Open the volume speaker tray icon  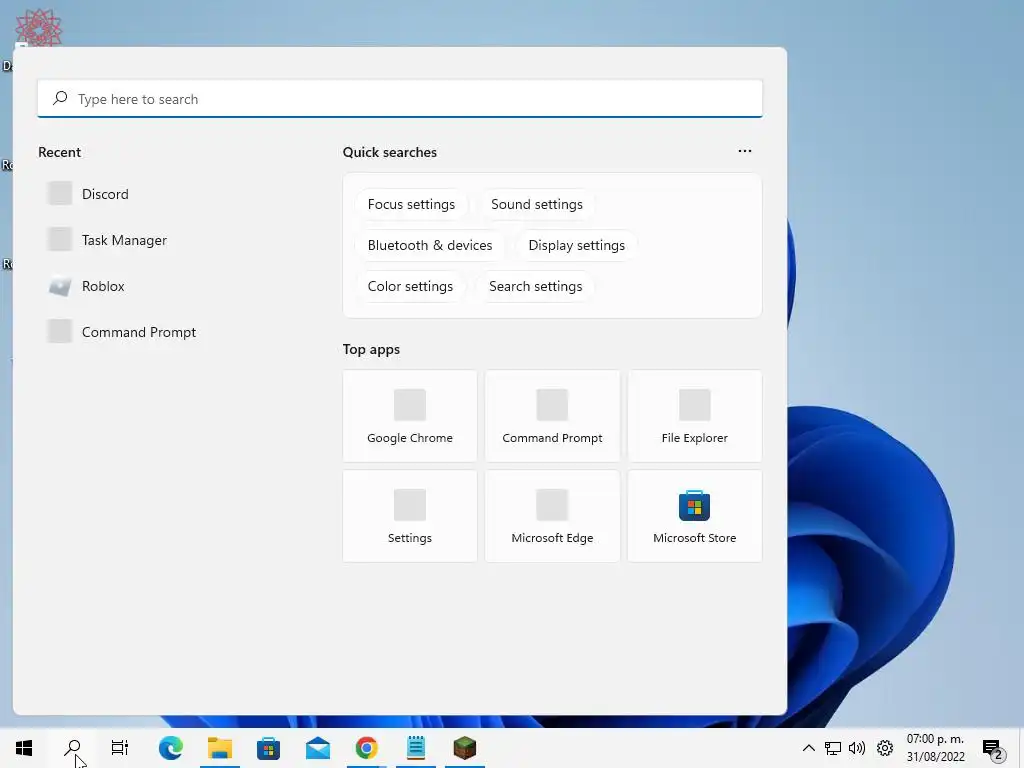[x=857, y=748]
